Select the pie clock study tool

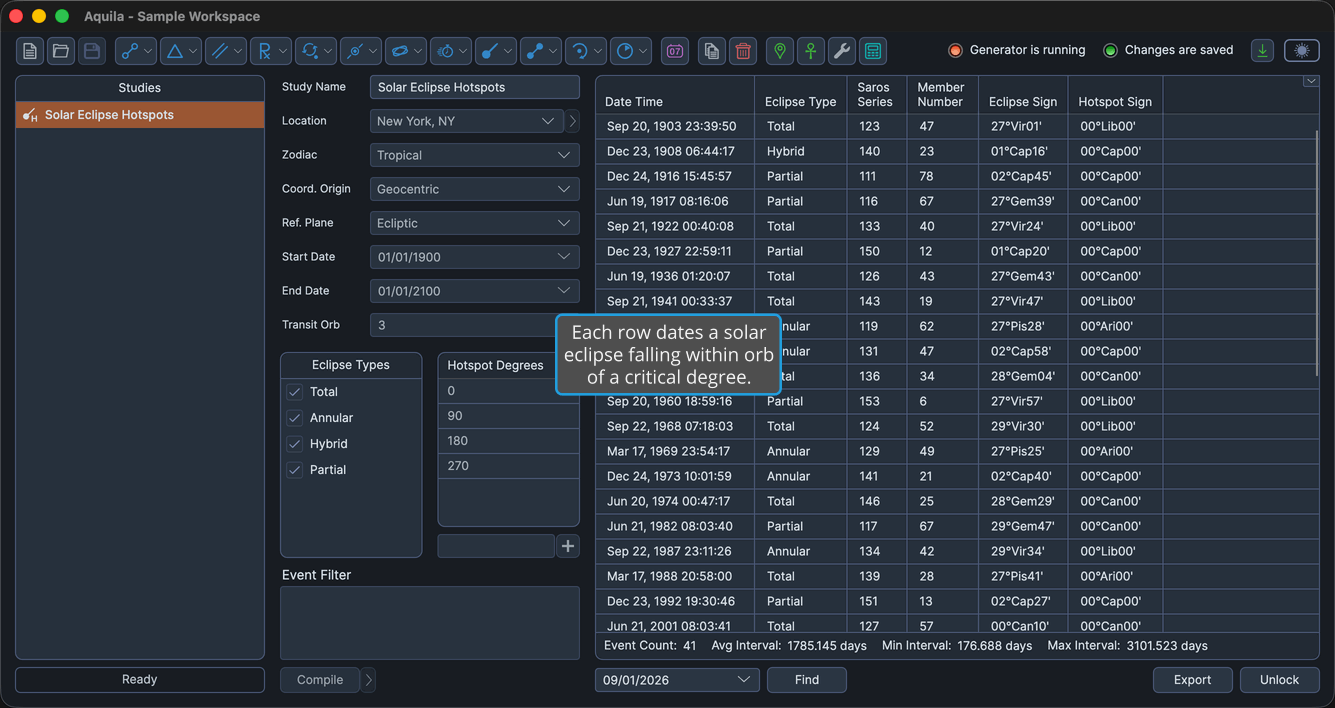pos(631,51)
